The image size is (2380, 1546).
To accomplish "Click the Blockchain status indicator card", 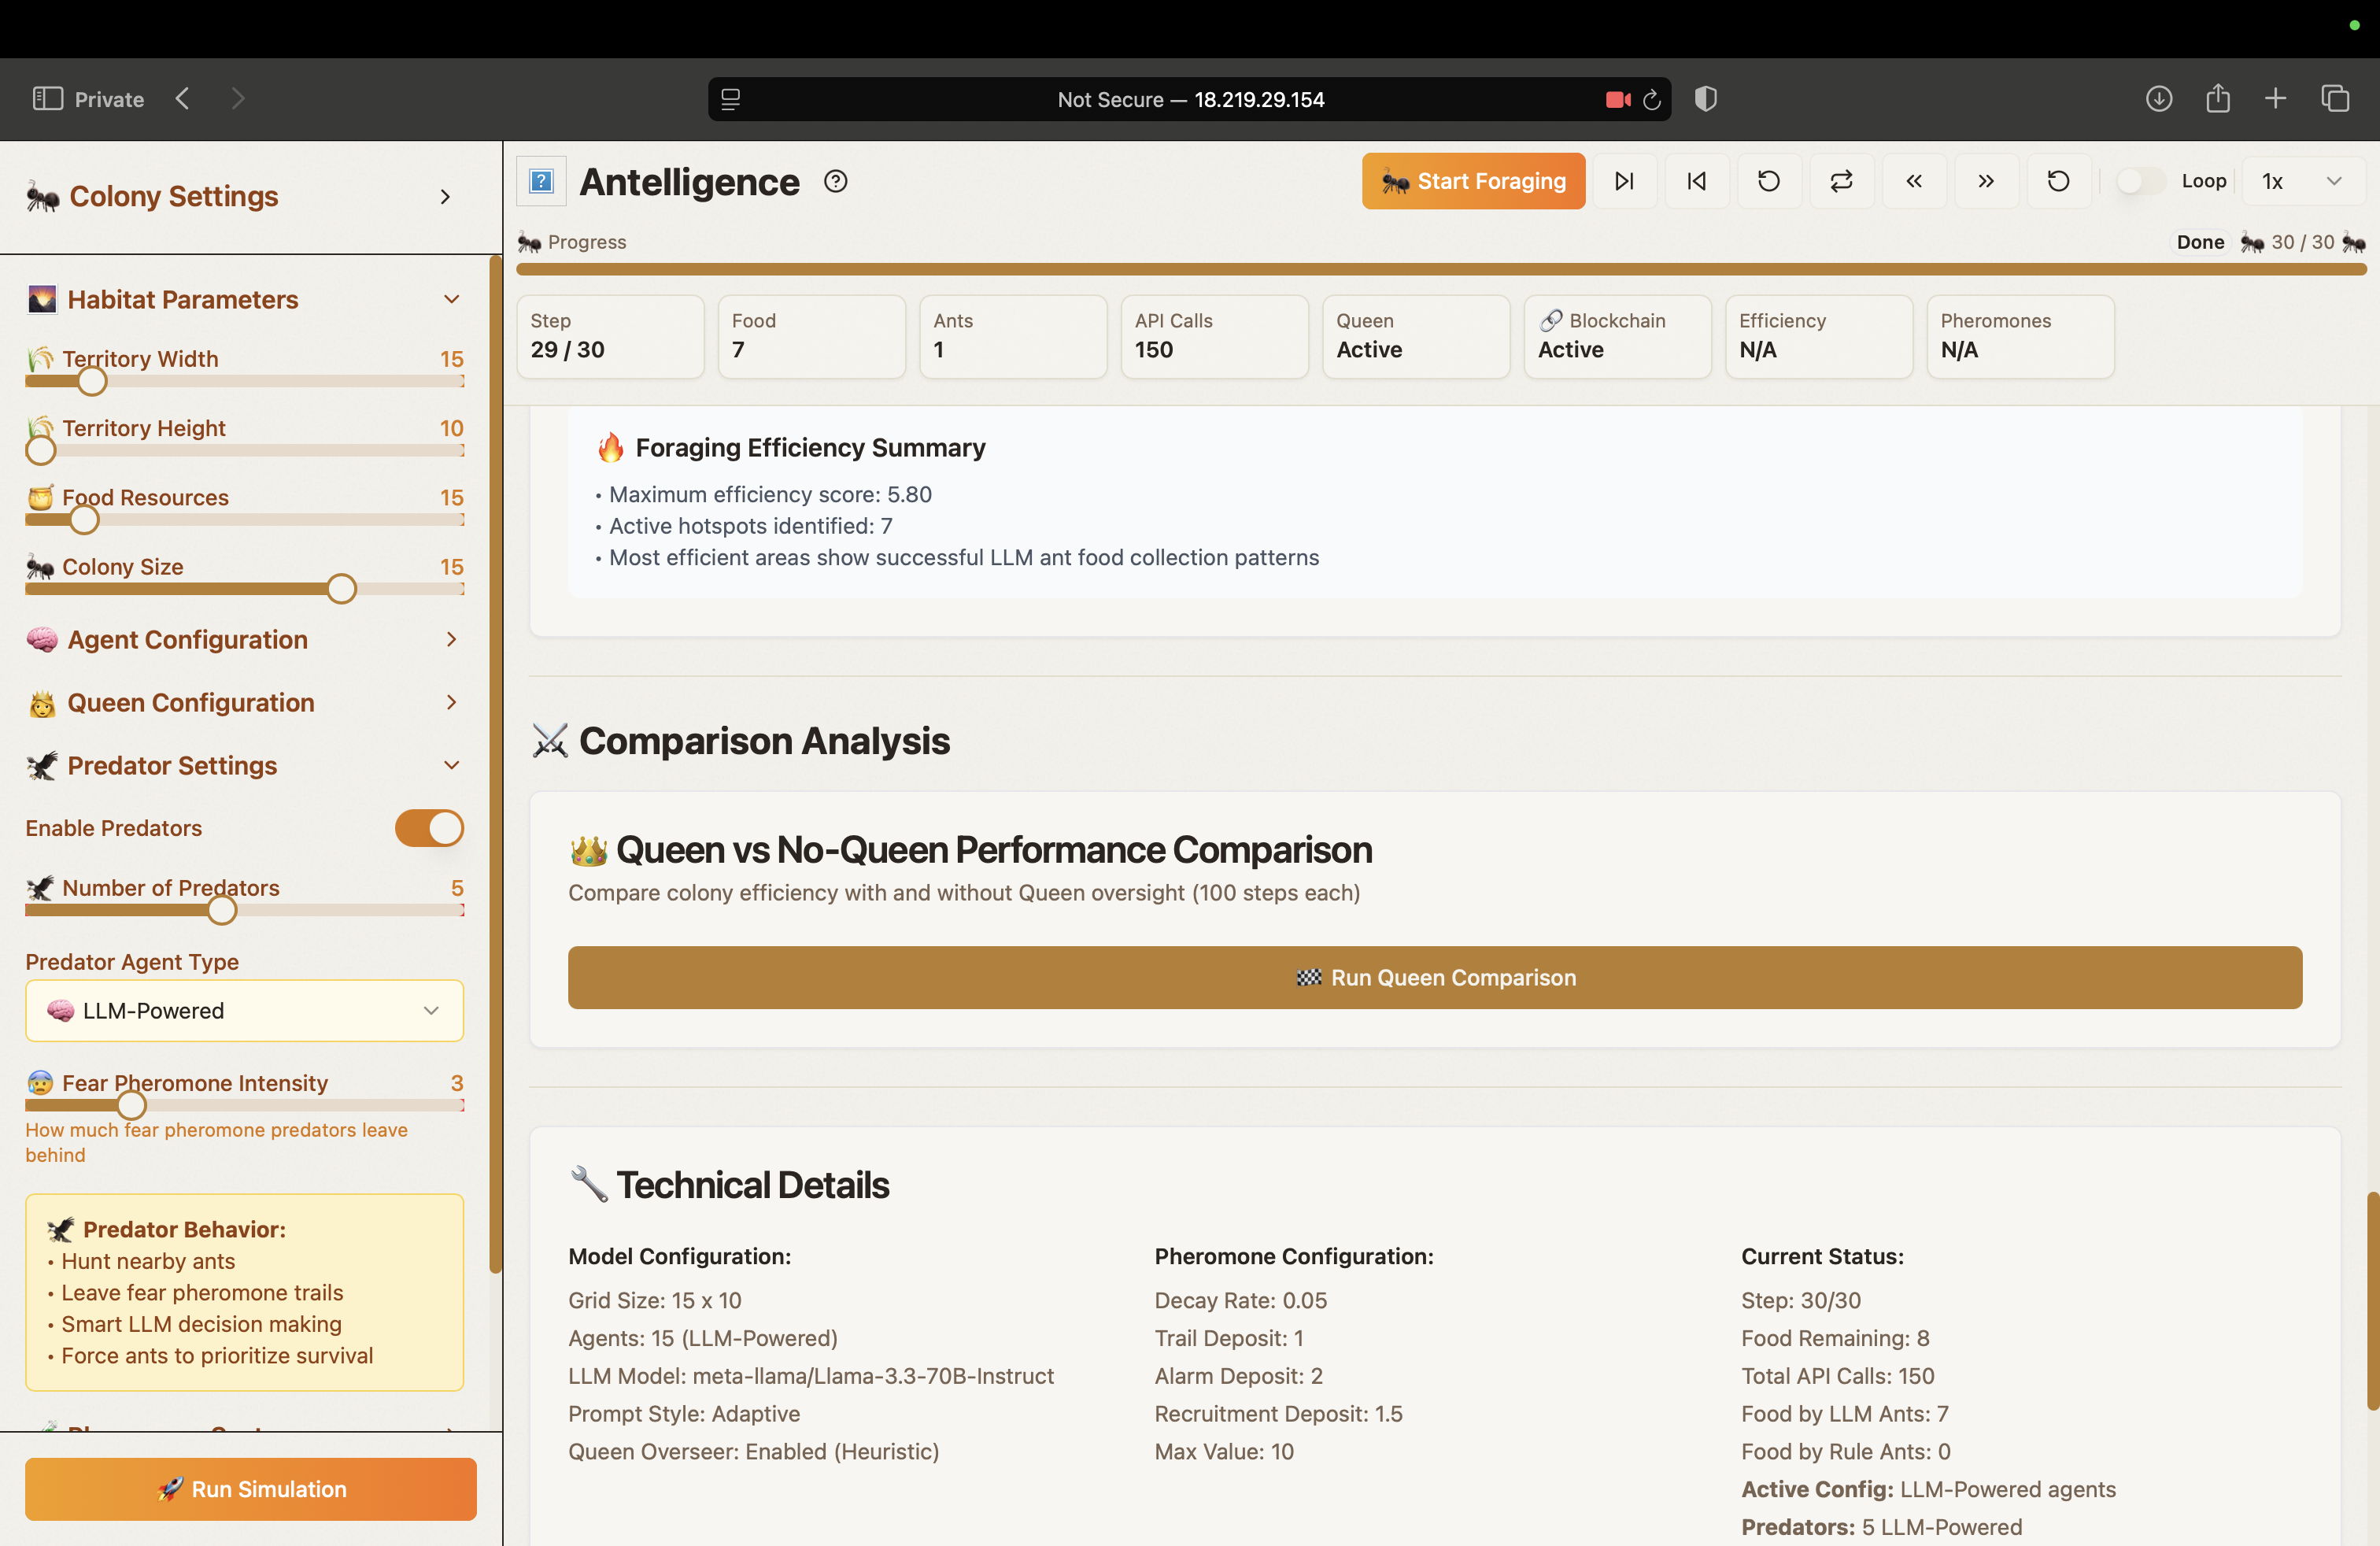I will [1617, 337].
